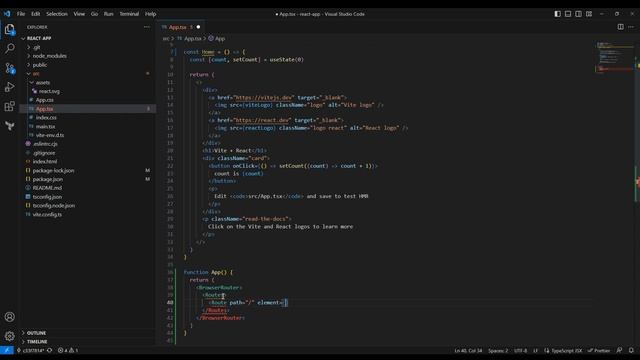Click the UTF-8 encoding status item
The image size is (640, 360).
pyautogui.click(x=520, y=350)
